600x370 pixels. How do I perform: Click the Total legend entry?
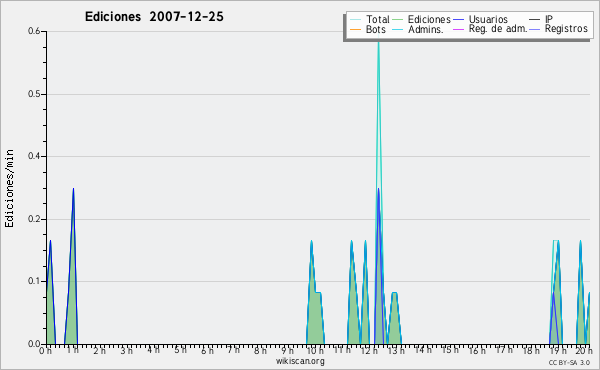[370, 19]
